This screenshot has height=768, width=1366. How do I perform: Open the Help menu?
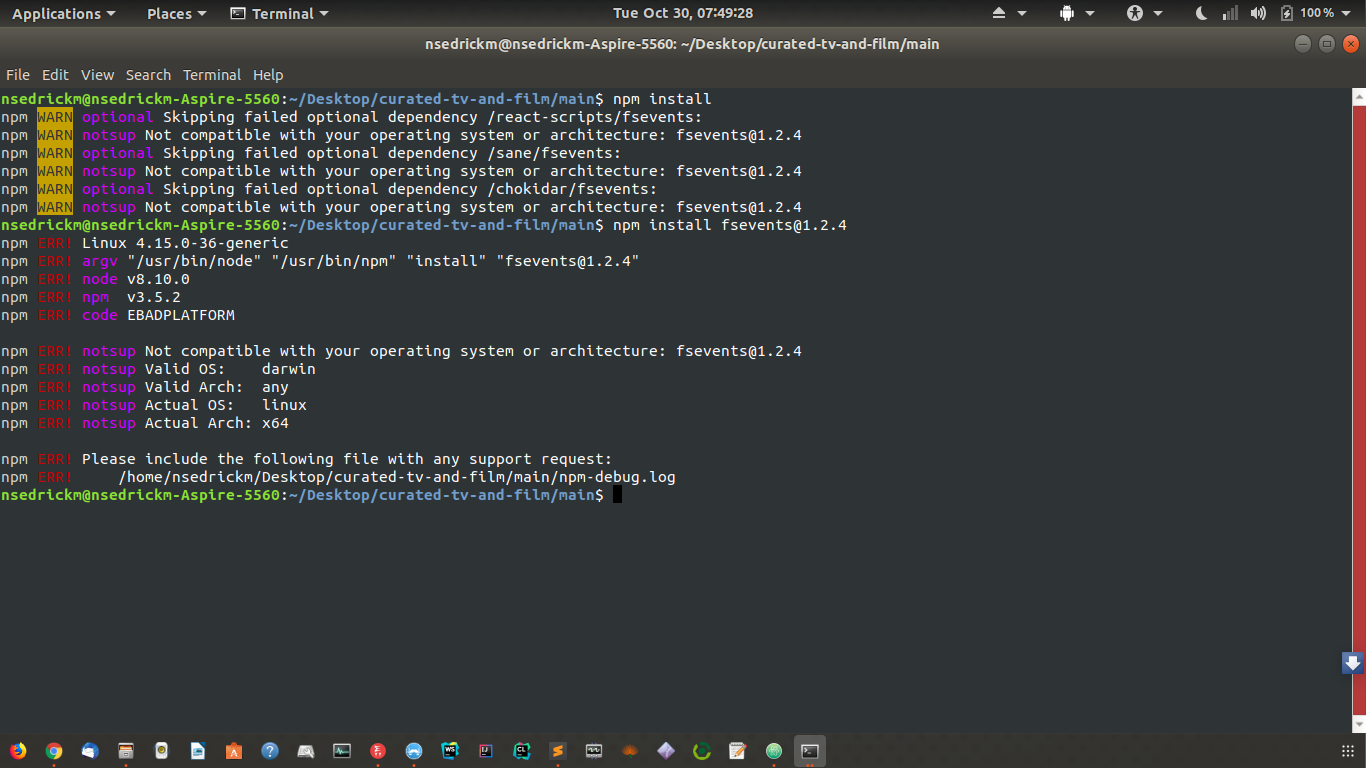coord(268,75)
